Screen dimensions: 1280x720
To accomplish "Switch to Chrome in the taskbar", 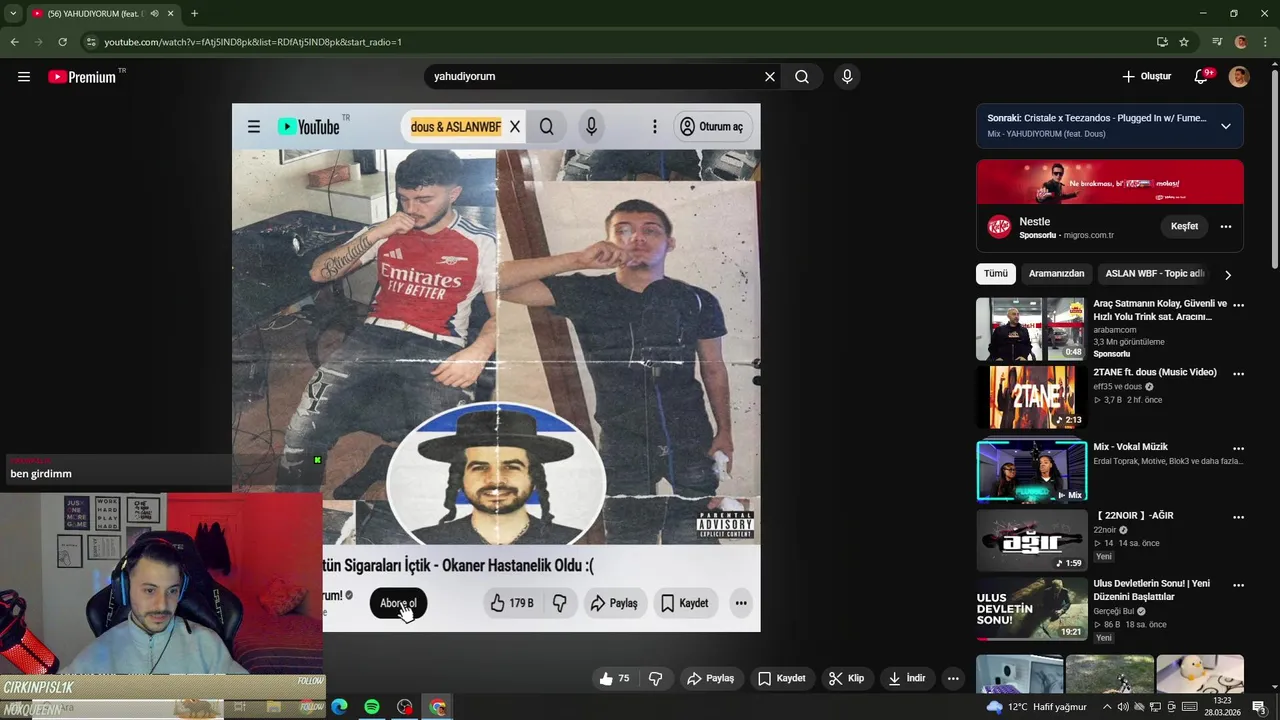I will tap(438, 707).
